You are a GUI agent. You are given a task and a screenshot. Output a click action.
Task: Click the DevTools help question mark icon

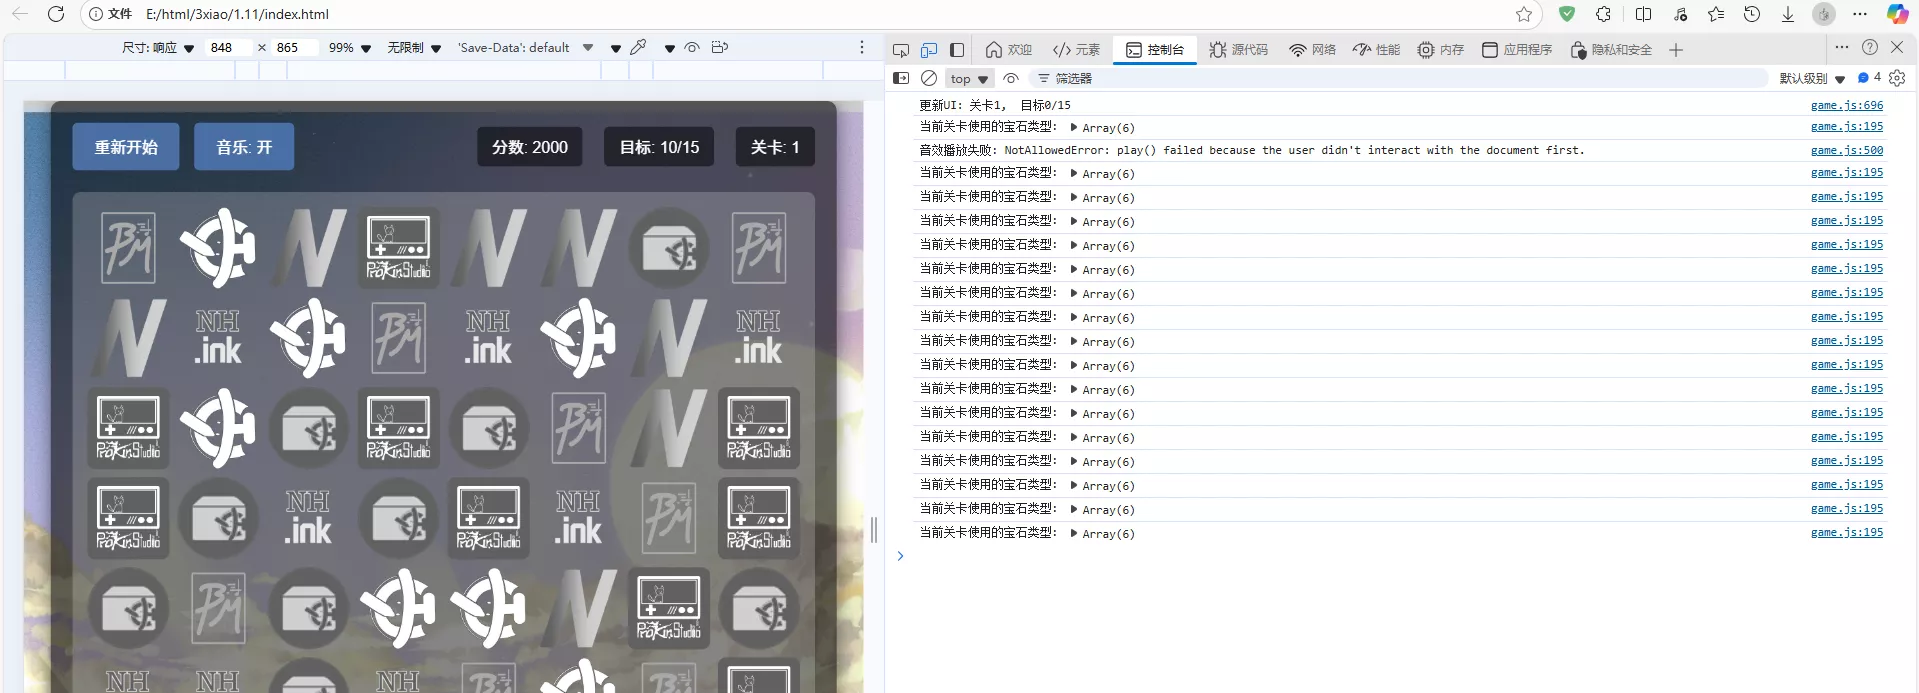pyautogui.click(x=1869, y=48)
